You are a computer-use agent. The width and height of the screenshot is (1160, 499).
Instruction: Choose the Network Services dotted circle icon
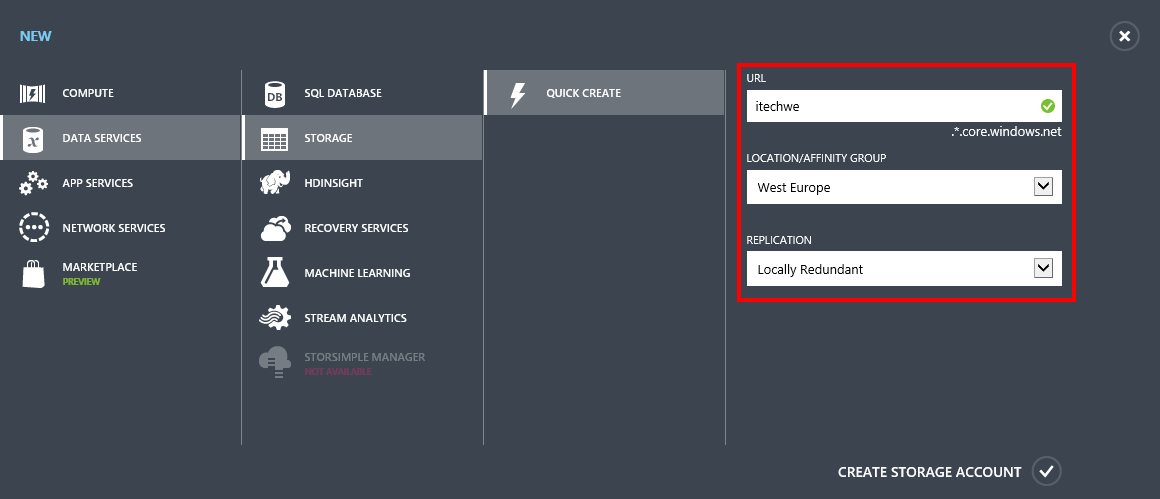point(33,228)
